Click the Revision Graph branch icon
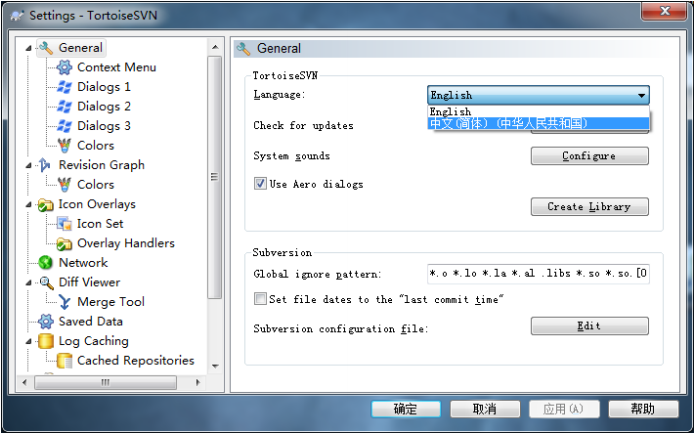The image size is (695, 434). point(45,165)
